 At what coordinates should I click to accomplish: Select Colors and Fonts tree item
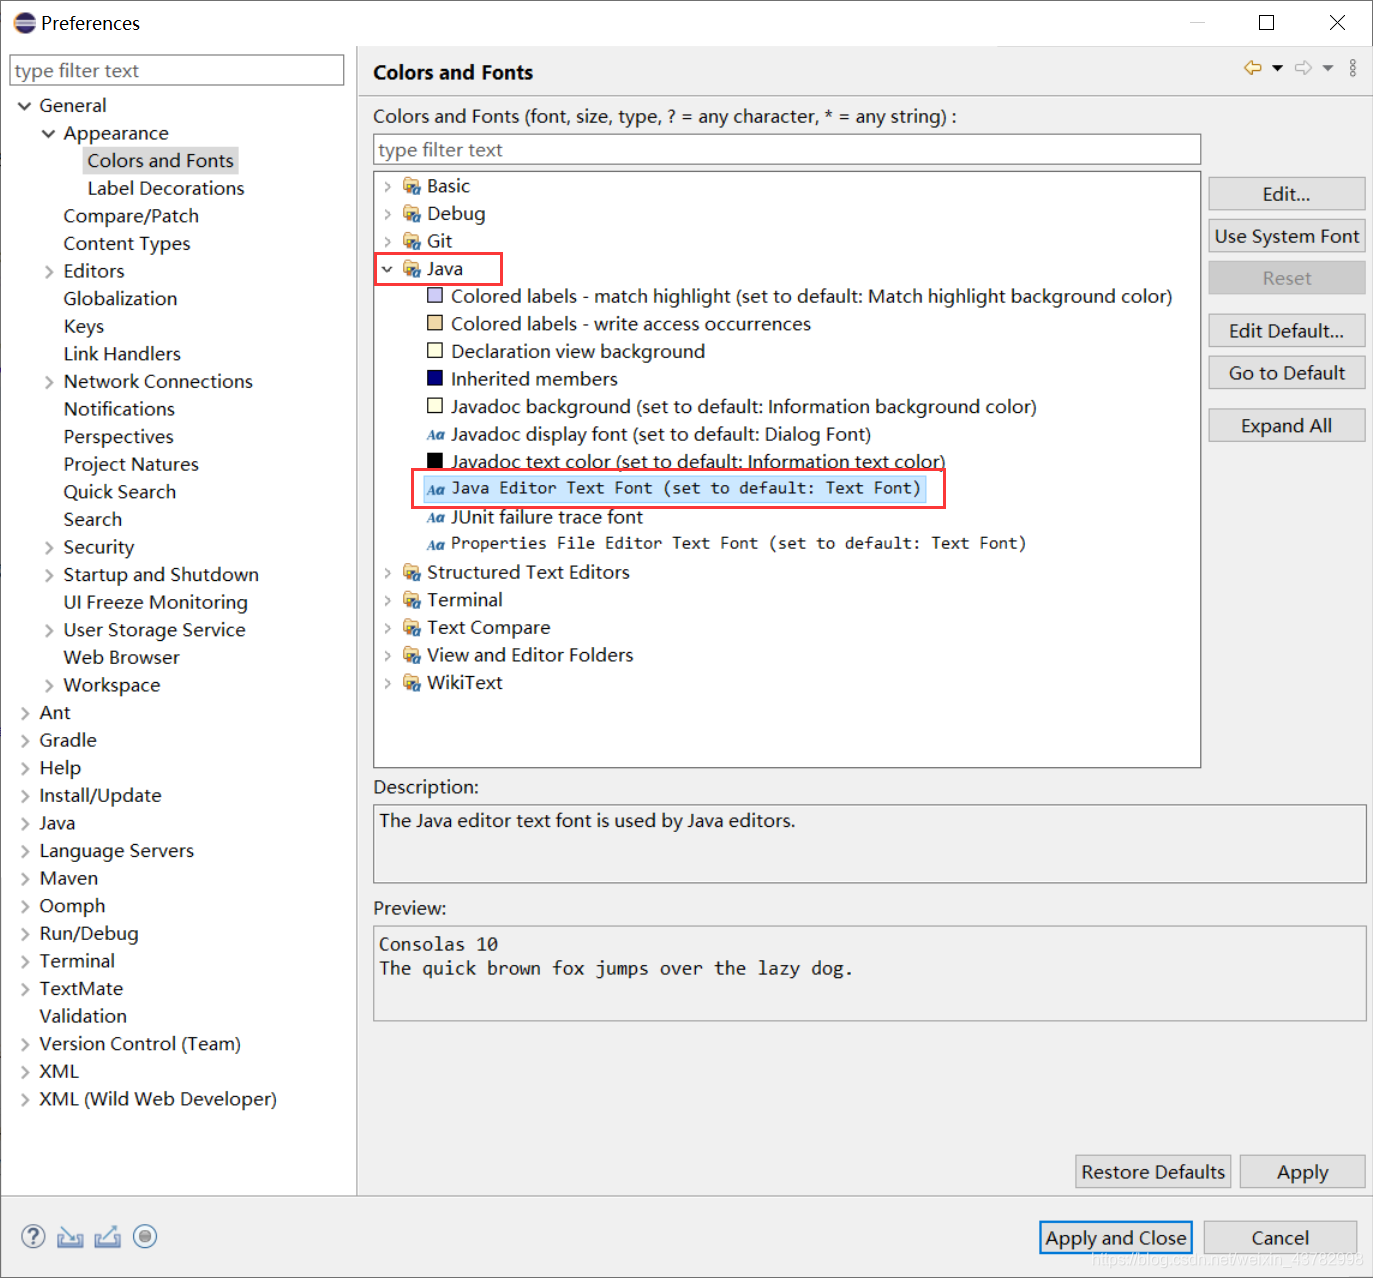pyautogui.click(x=160, y=161)
